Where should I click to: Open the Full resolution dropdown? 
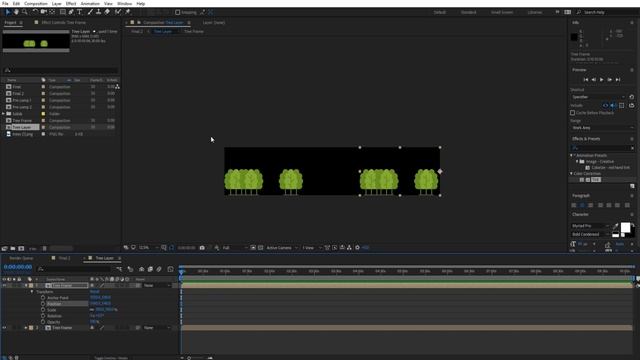coord(235,248)
